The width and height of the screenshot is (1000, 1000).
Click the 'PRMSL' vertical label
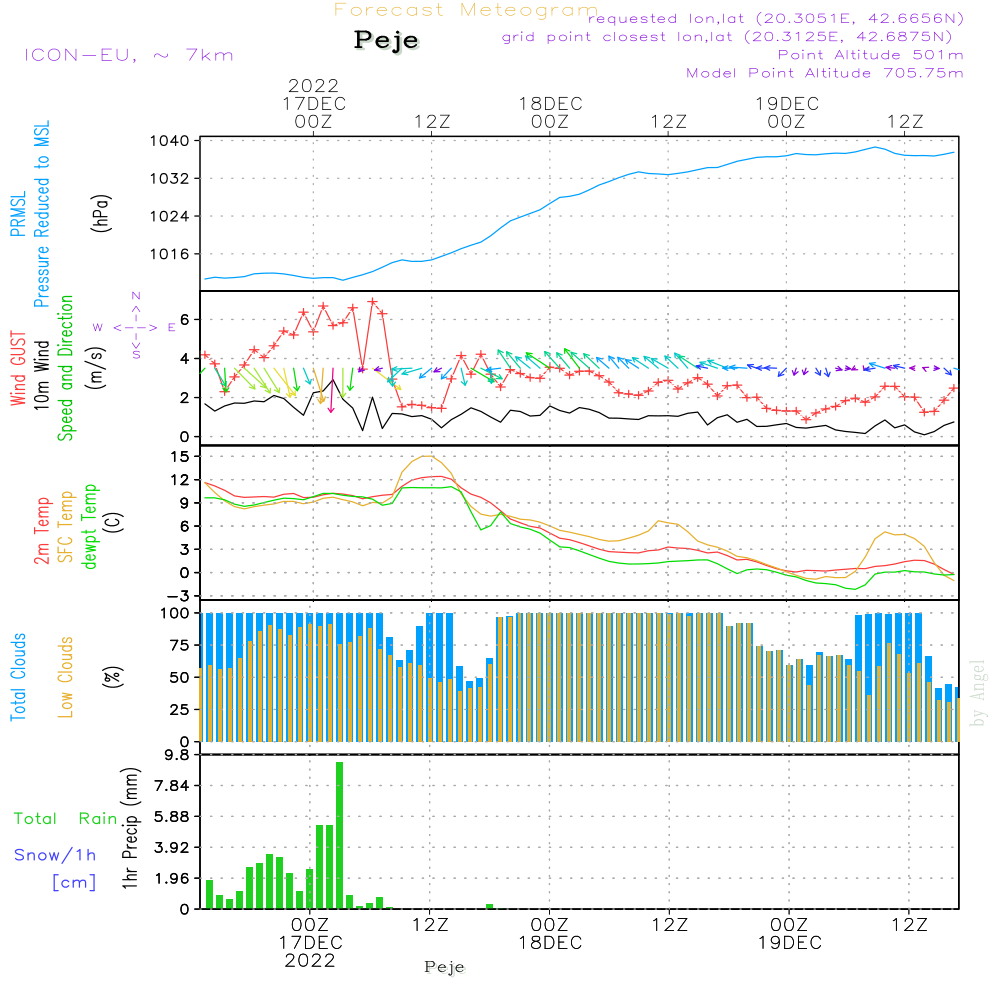pyautogui.click(x=18, y=214)
